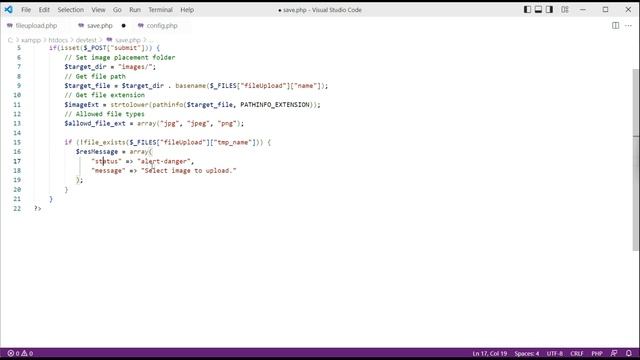Click the save.php breadcrumb segment
This screenshot has height=360, width=640.
[127, 40]
